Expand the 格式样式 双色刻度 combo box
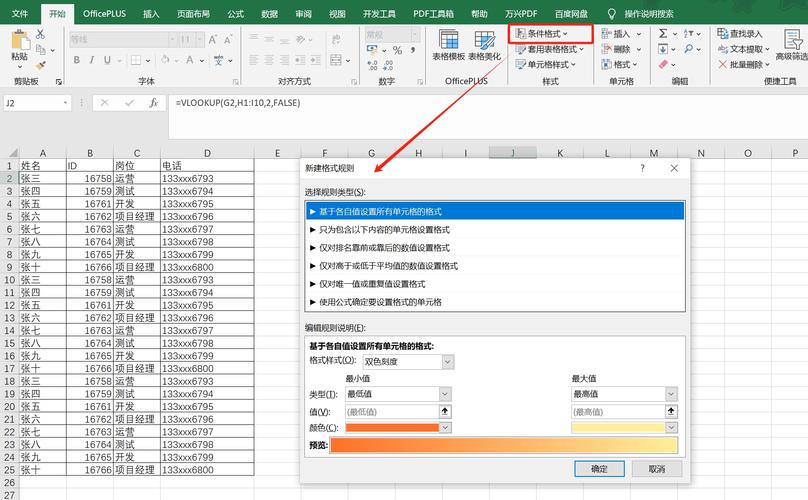The image size is (808, 500). [x=448, y=362]
